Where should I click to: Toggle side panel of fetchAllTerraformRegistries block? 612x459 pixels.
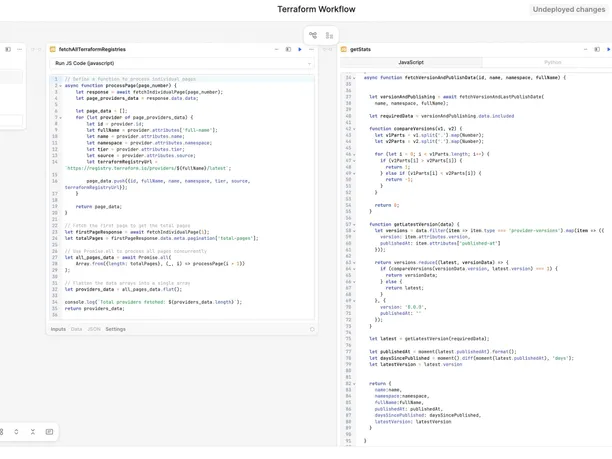click(x=288, y=49)
